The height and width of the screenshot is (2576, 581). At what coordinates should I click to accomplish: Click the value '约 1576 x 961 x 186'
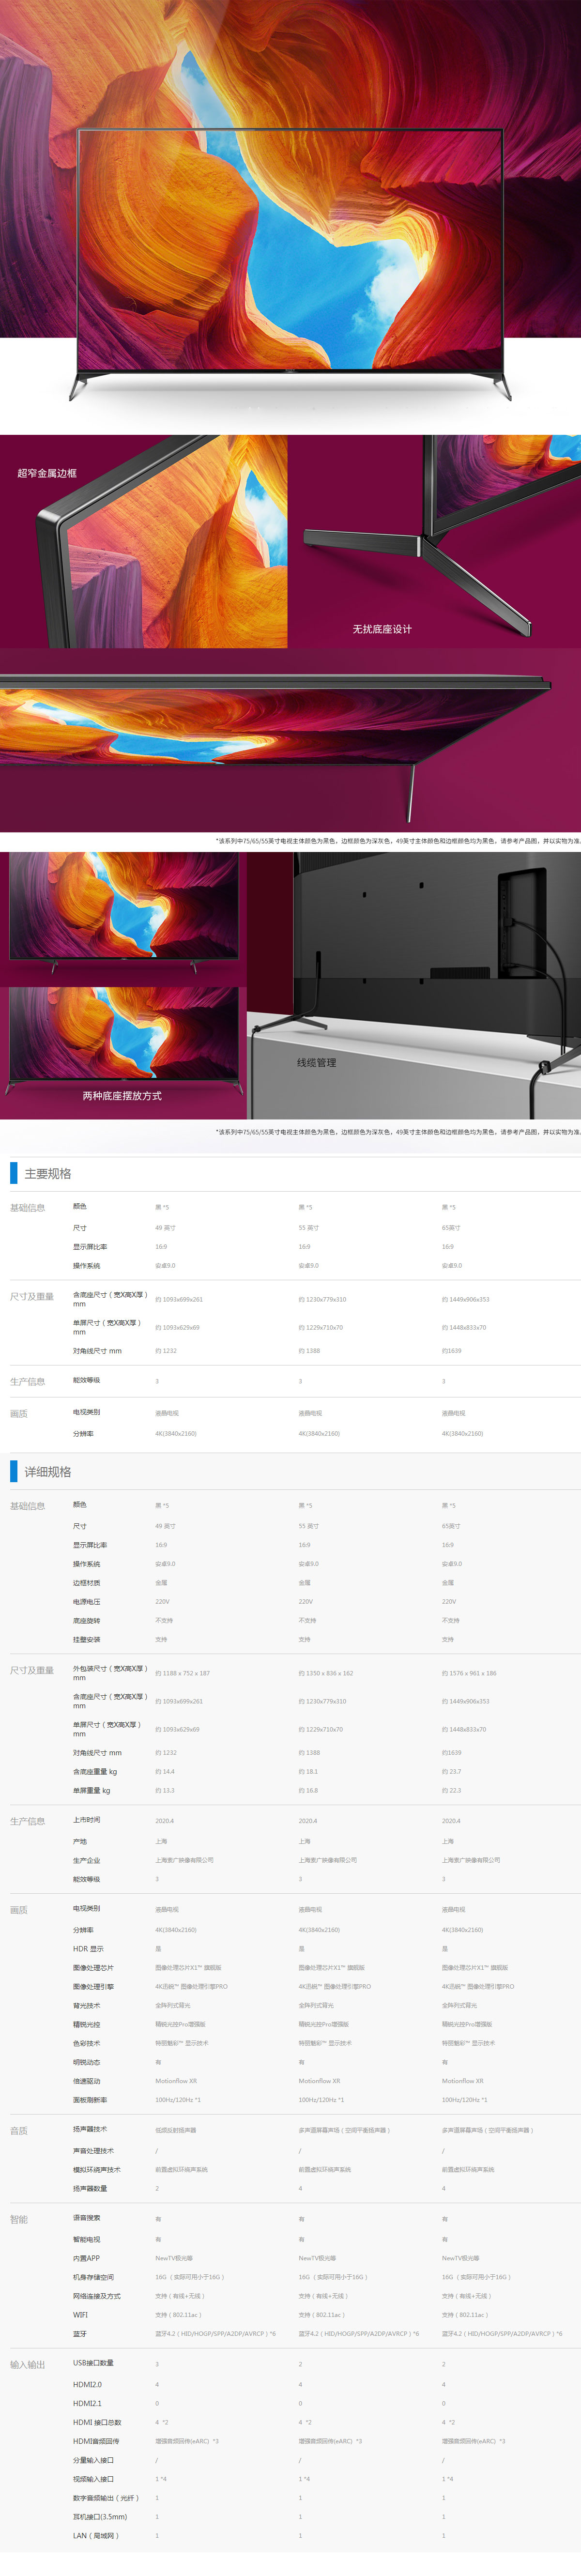coord(469,1673)
